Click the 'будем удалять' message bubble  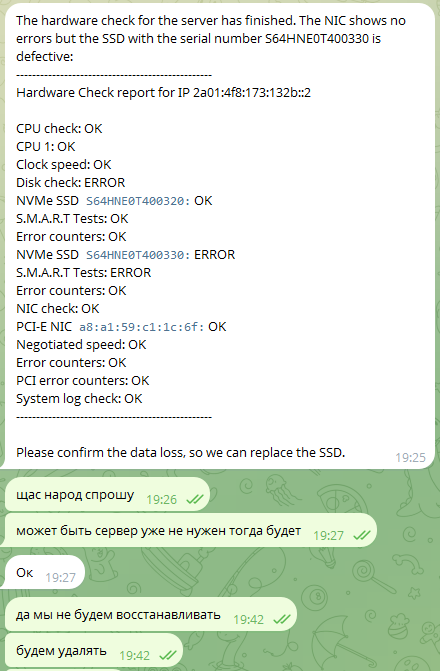pos(94,650)
